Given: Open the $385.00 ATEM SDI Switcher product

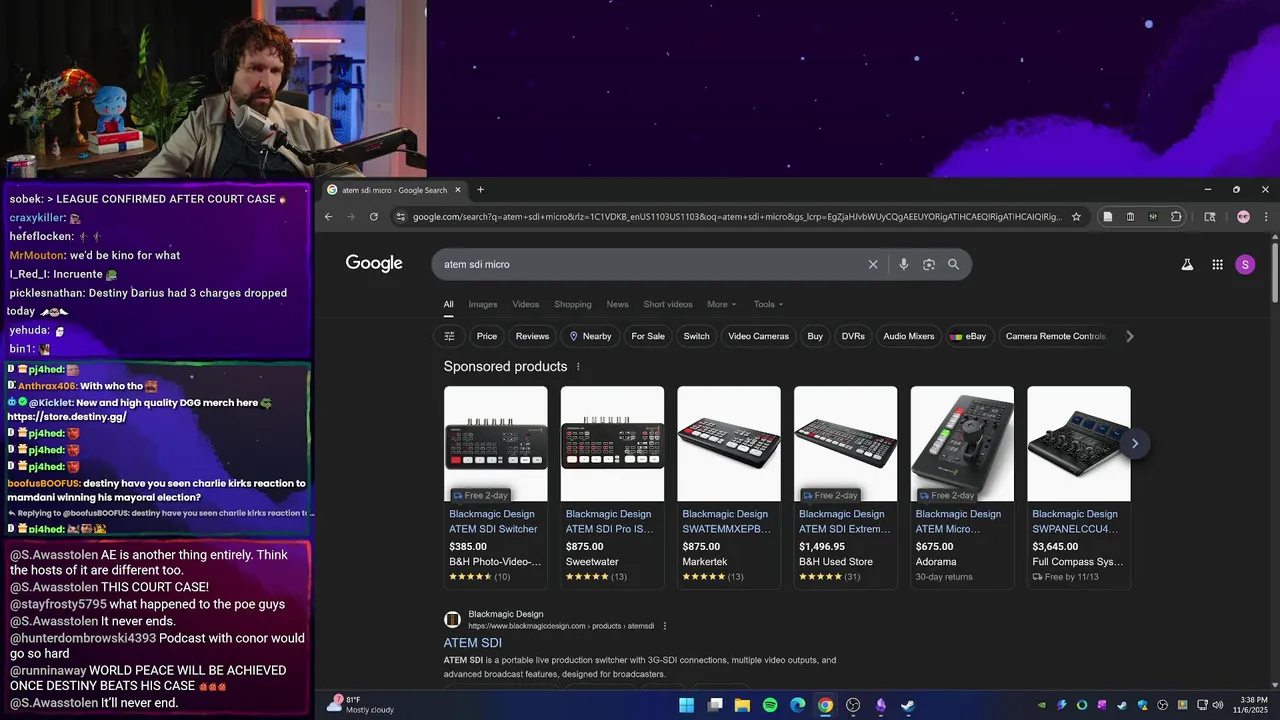Looking at the screenshot, I should 496,486.
